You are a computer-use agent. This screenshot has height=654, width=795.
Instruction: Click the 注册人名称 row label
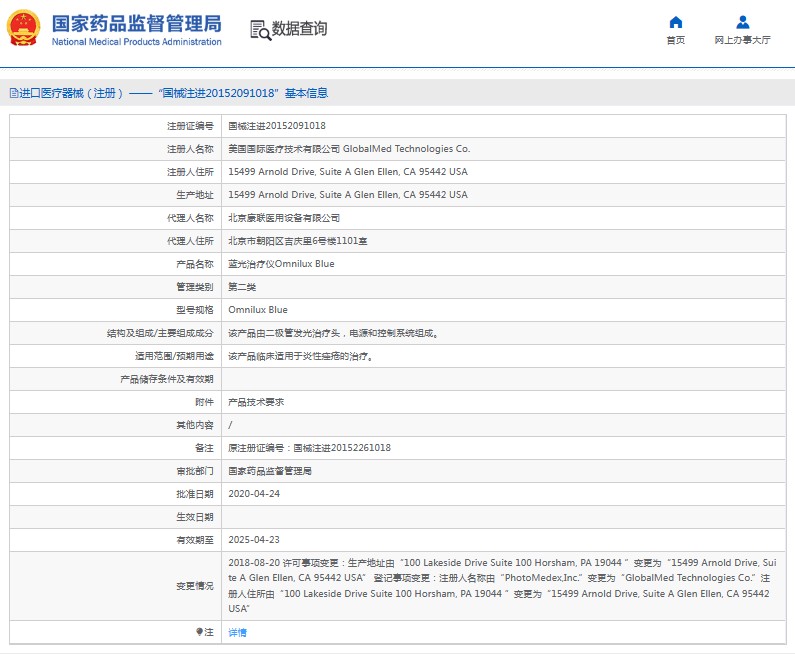190,149
